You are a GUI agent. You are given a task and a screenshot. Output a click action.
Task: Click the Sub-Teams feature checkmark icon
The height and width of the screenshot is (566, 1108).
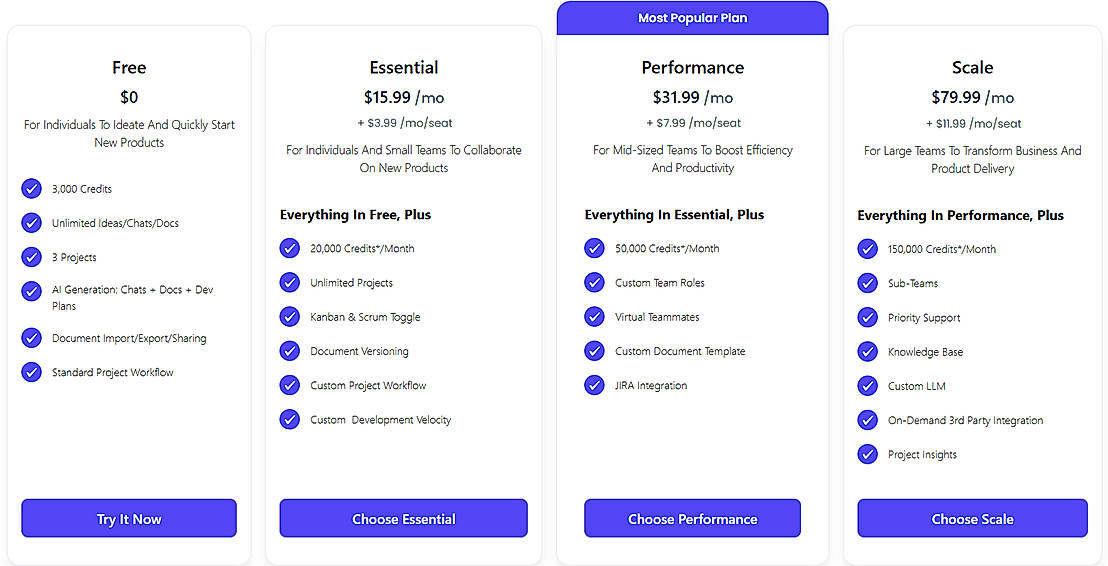coord(868,283)
